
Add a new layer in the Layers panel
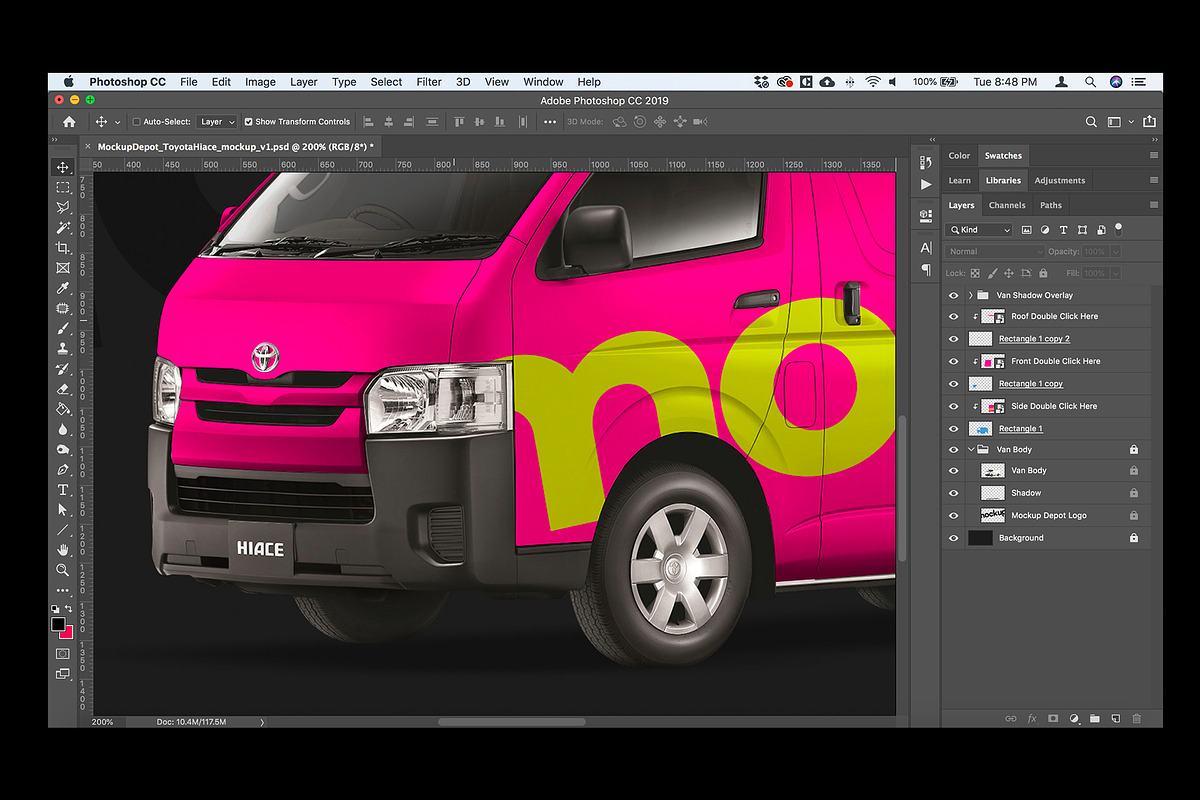[1115, 718]
